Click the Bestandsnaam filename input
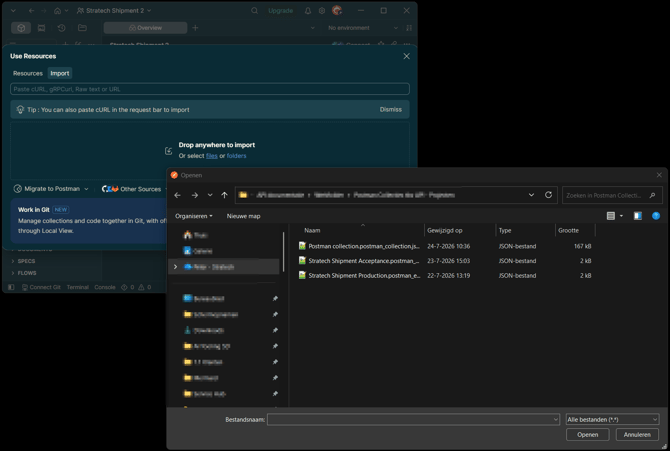This screenshot has height=451, width=670. click(413, 419)
